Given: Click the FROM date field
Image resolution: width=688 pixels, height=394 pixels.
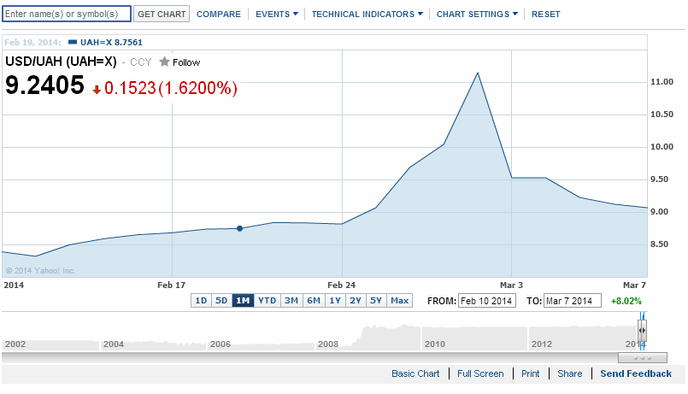Looking at the screenshot, I should coord(487,301).
